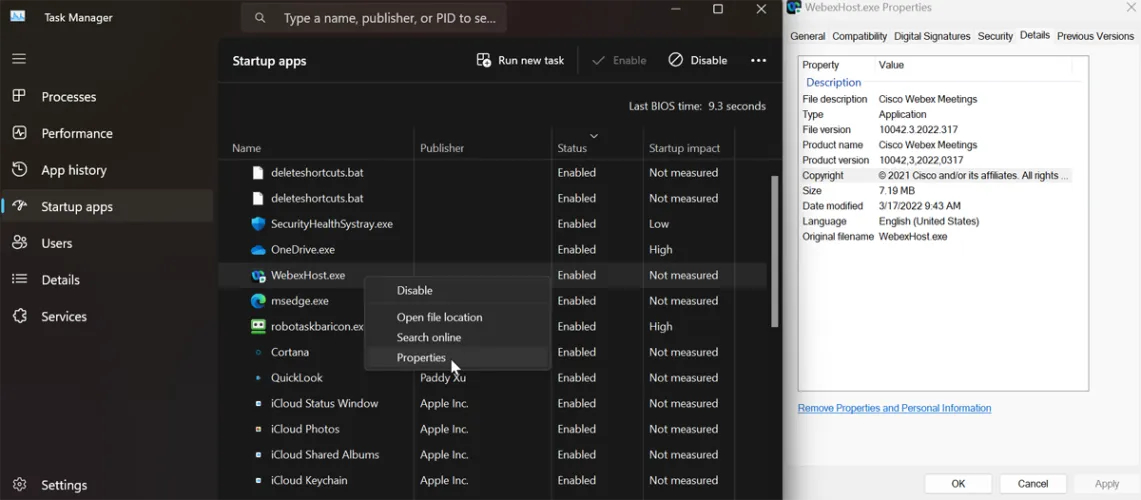Open Services from the sidebar icon
The height and width of the screenshot is (500, 1141).
tap(18, 316)
